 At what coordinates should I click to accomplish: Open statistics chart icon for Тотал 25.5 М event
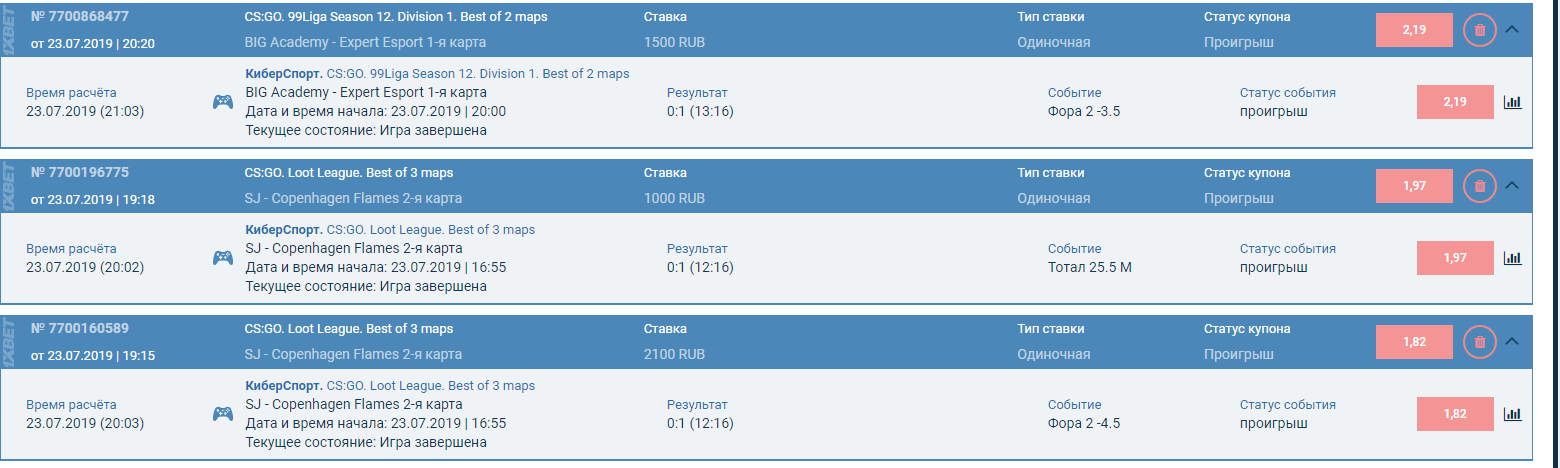tap(1512, 258)
